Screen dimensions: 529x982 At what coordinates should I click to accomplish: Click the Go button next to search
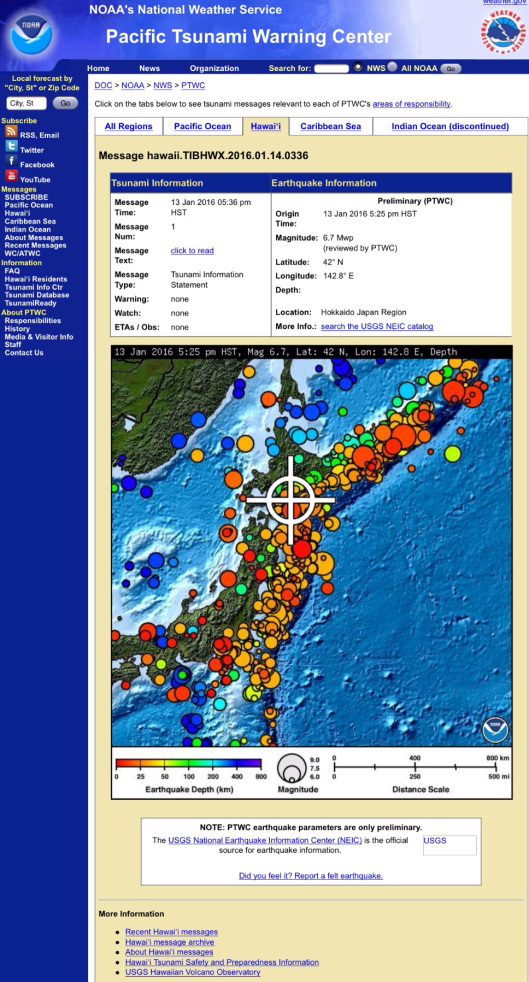pos(451,68)
